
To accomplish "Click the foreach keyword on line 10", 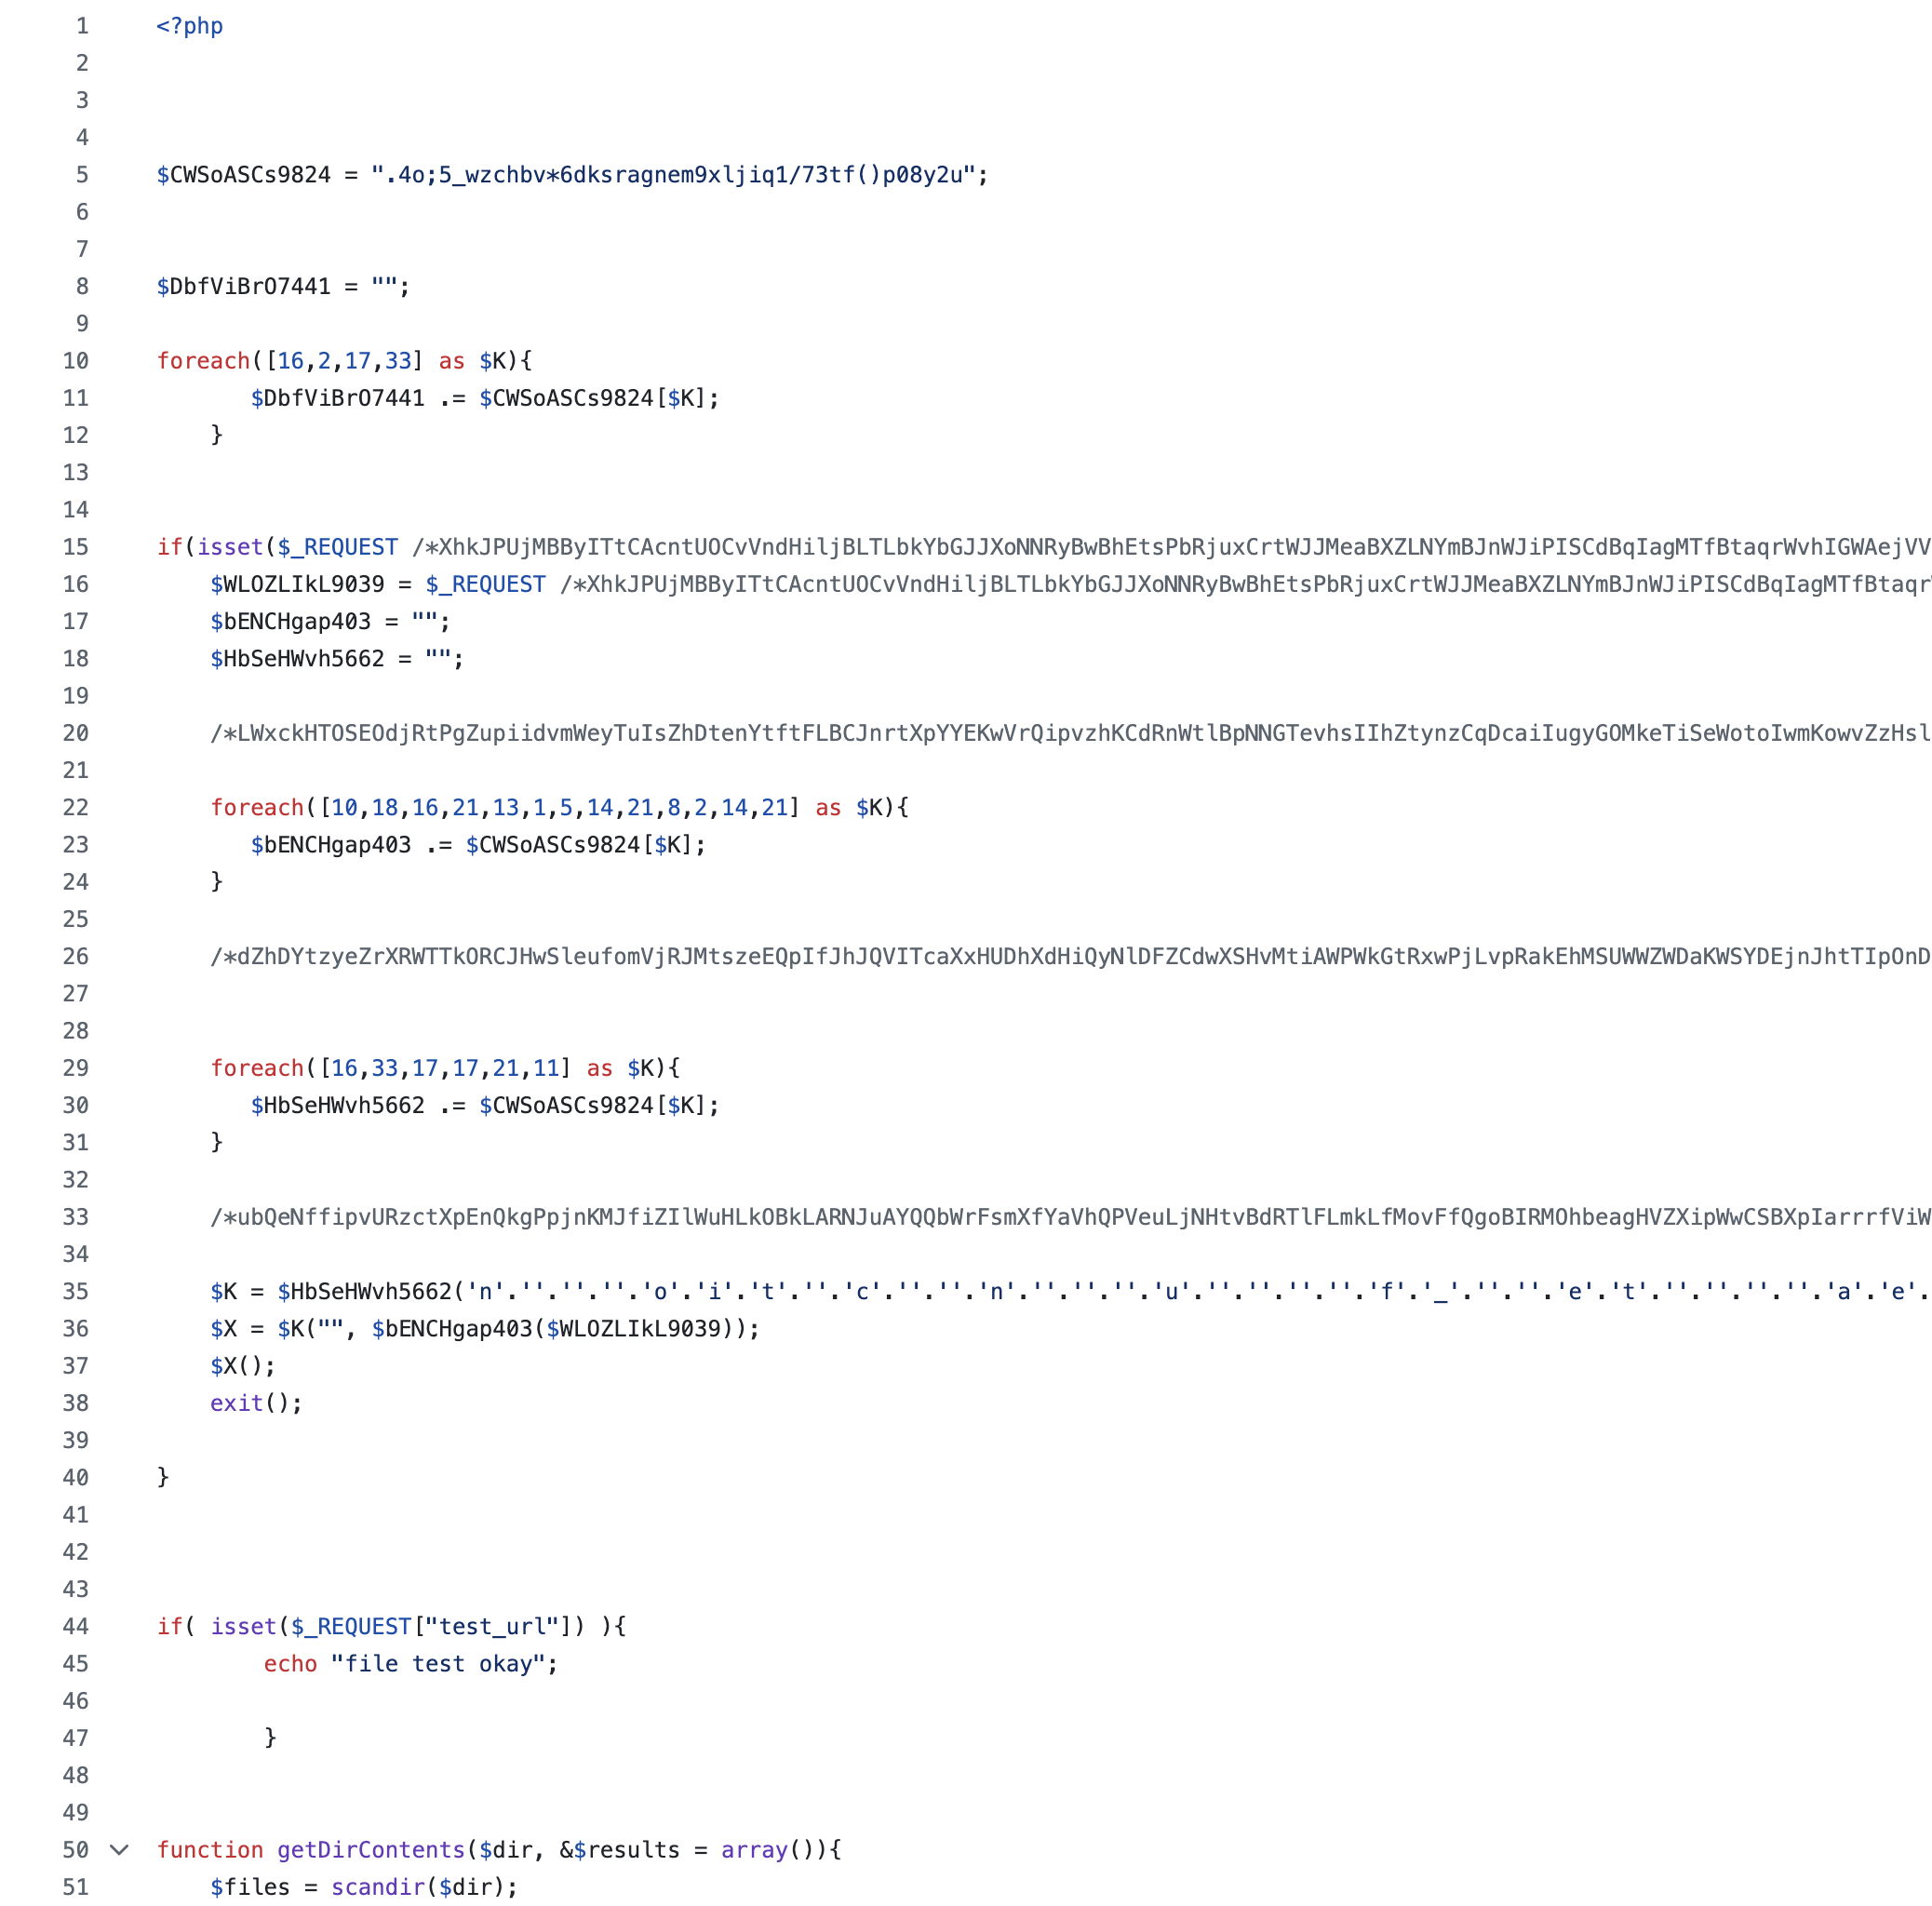I will [x=203, y=361].
